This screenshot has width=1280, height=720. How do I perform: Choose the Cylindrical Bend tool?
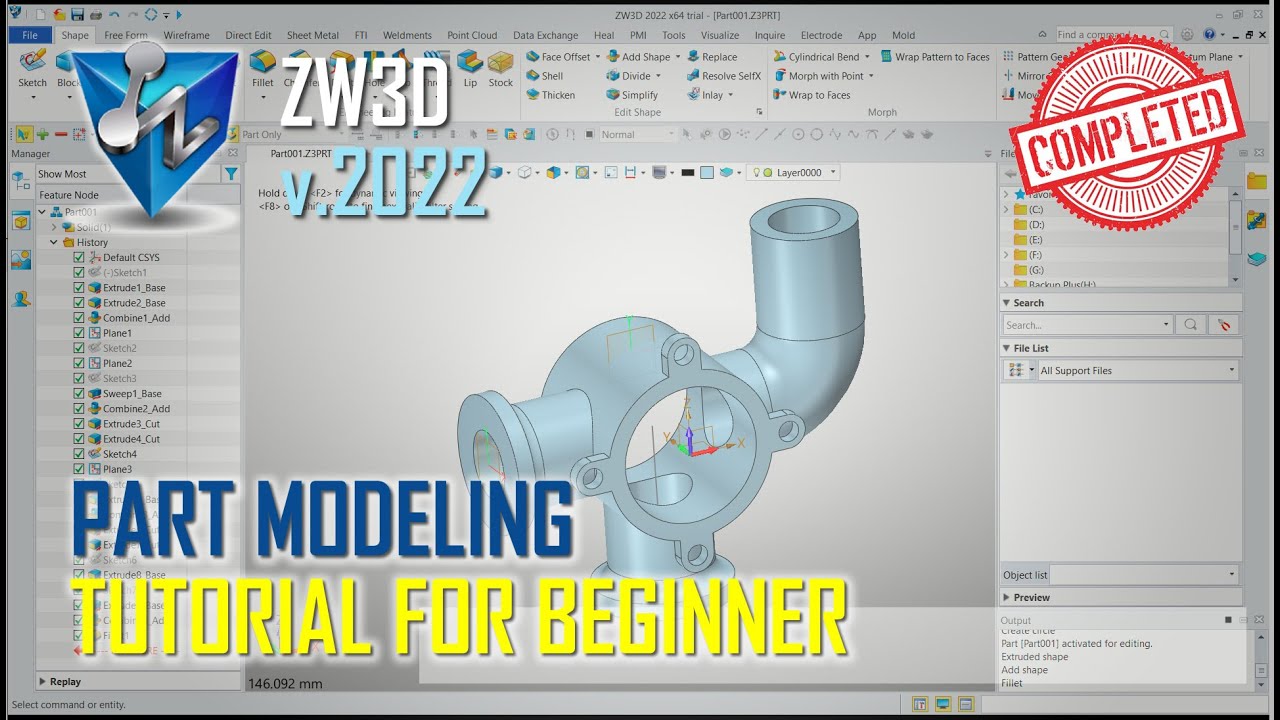815,57
